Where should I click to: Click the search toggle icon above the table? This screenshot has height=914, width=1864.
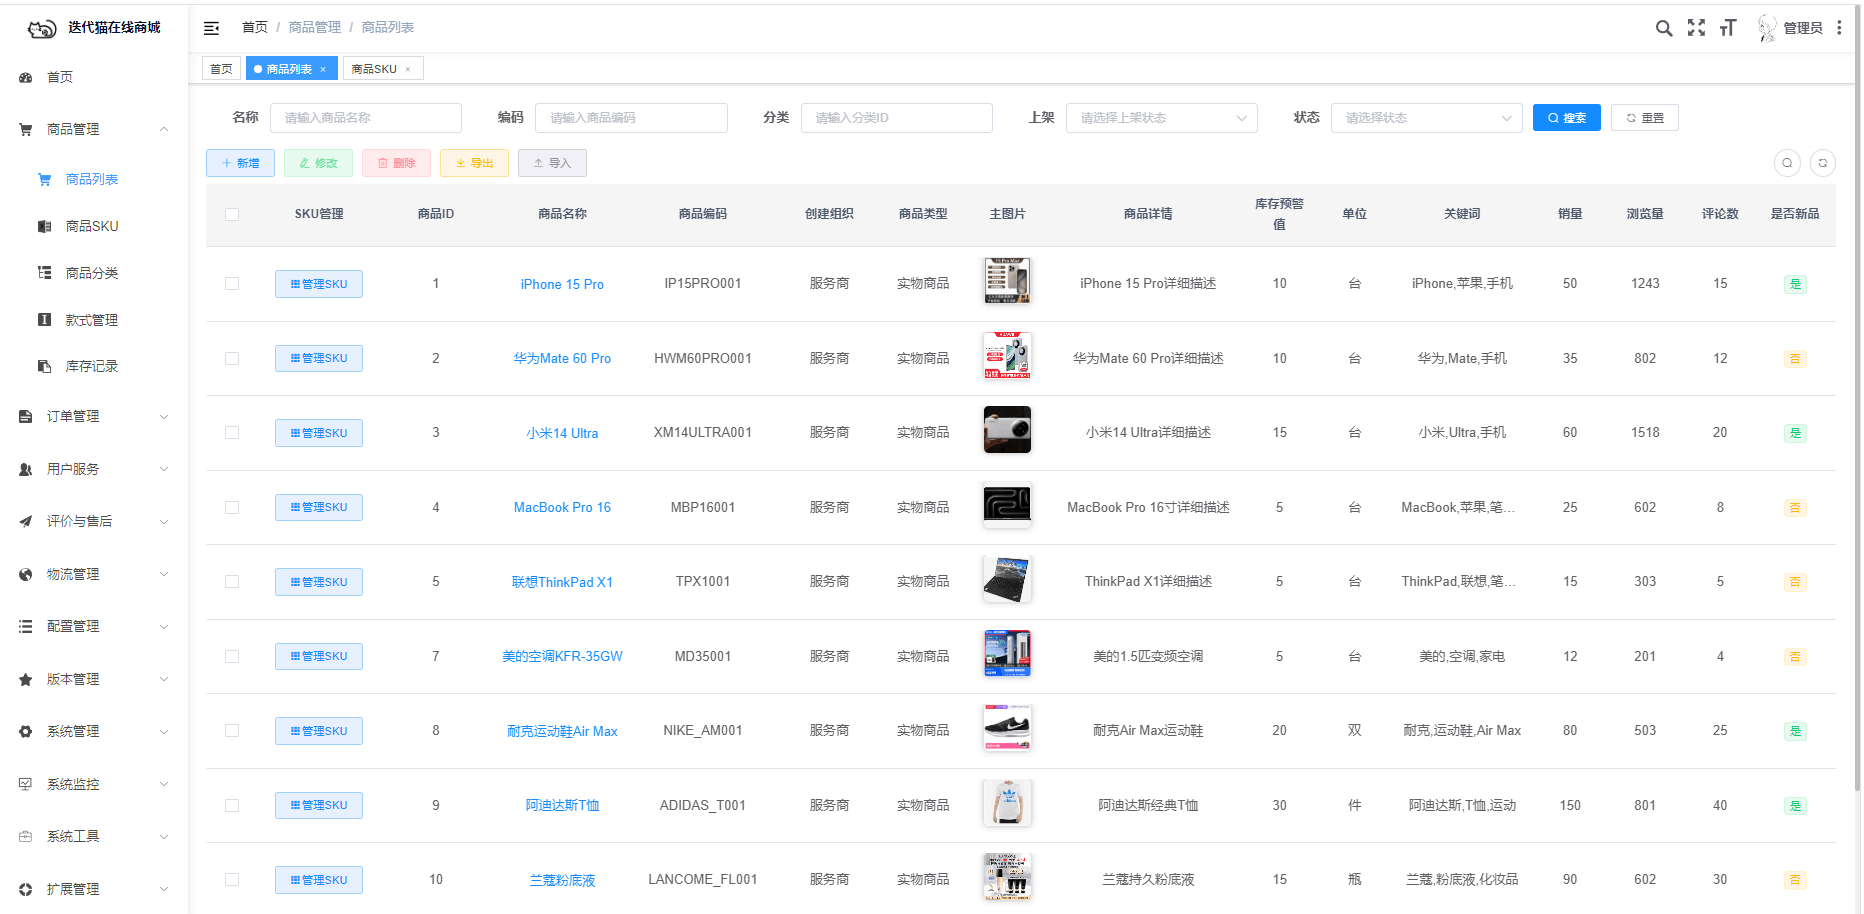pyautogui.click(x=1787, y=163)
